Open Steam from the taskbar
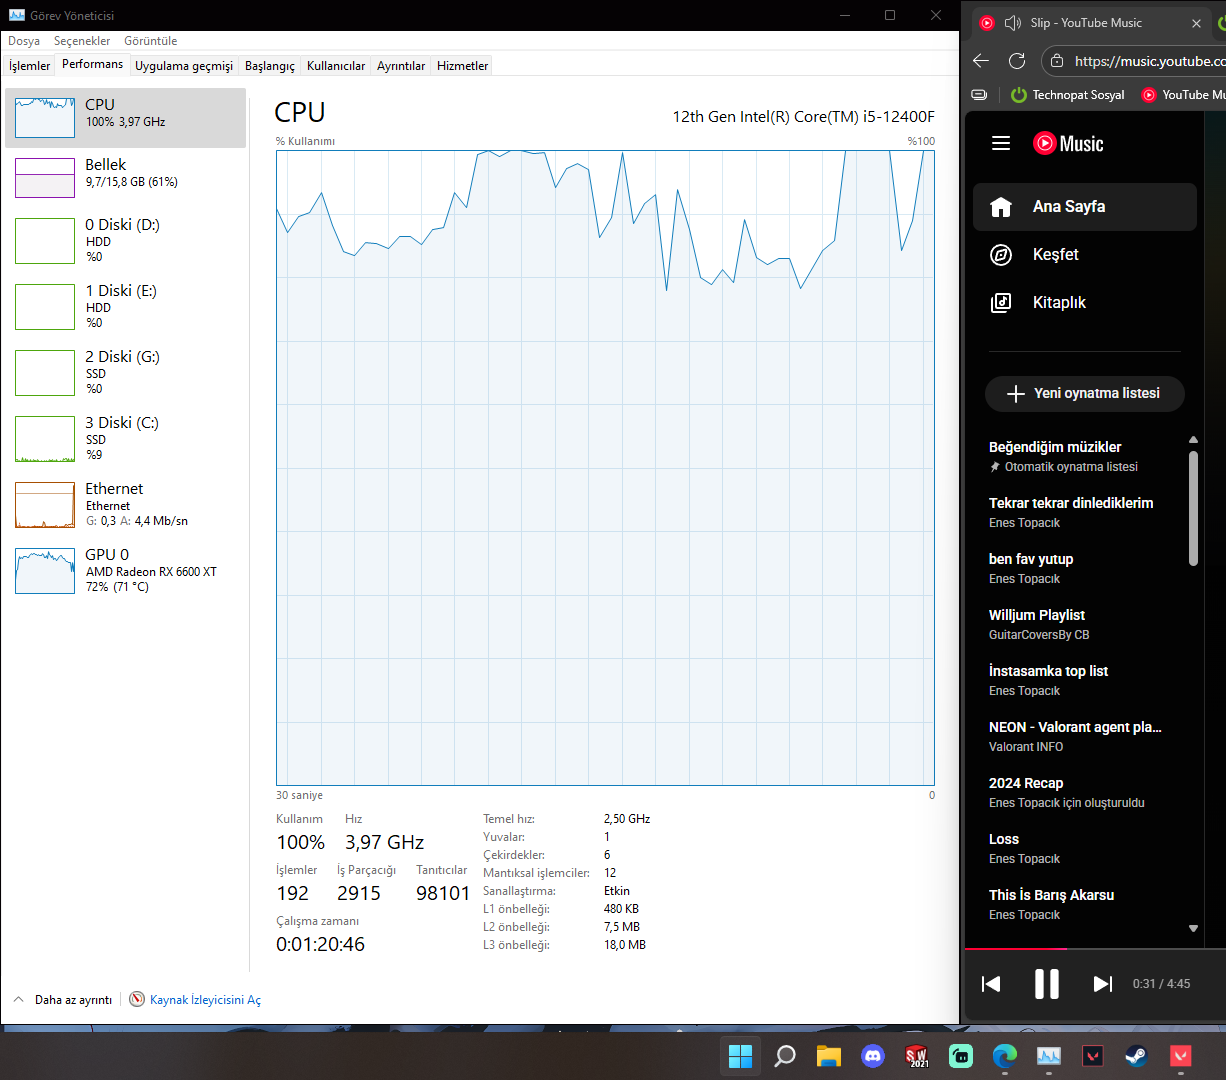This screenshot has height=1080, width=1226. coord(1136,1055)
